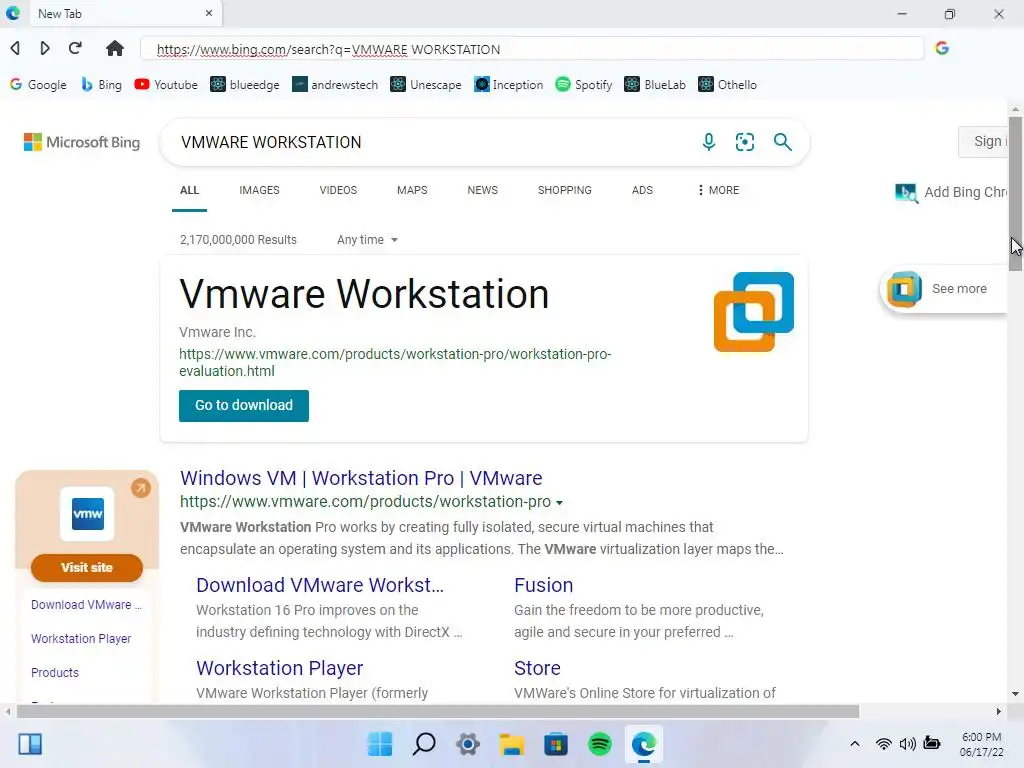Open the MORE search categories menu
This screenshot has height=768, width=1024.
click(718, 190)
